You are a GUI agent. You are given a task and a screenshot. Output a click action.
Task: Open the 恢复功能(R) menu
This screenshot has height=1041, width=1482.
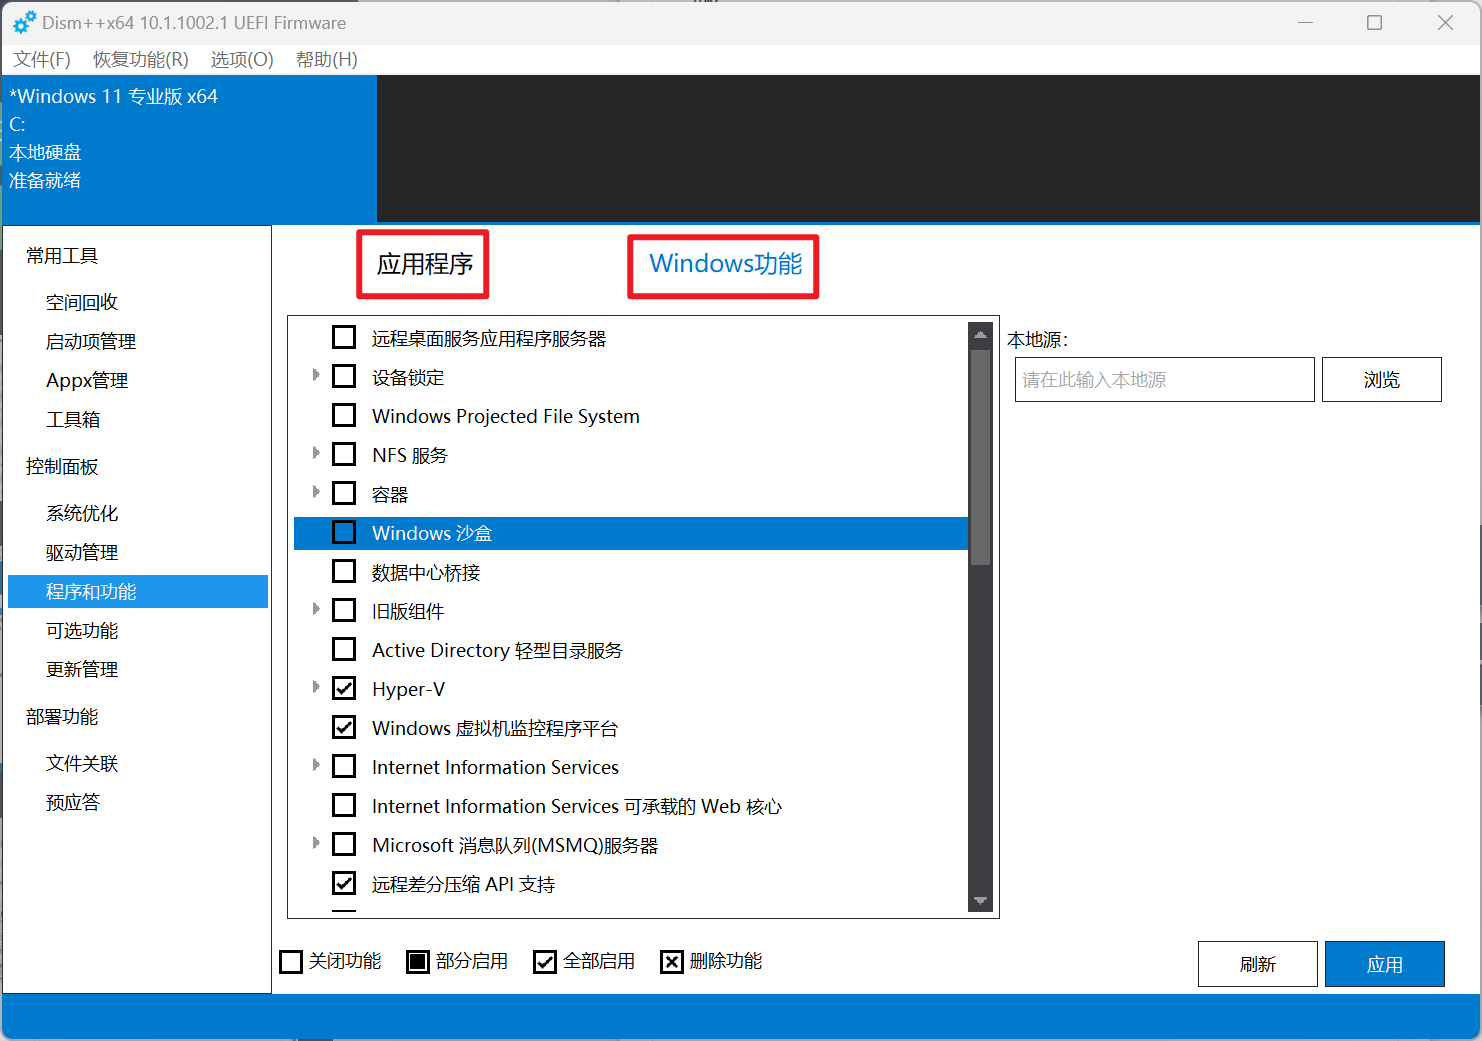pos(141,60)
